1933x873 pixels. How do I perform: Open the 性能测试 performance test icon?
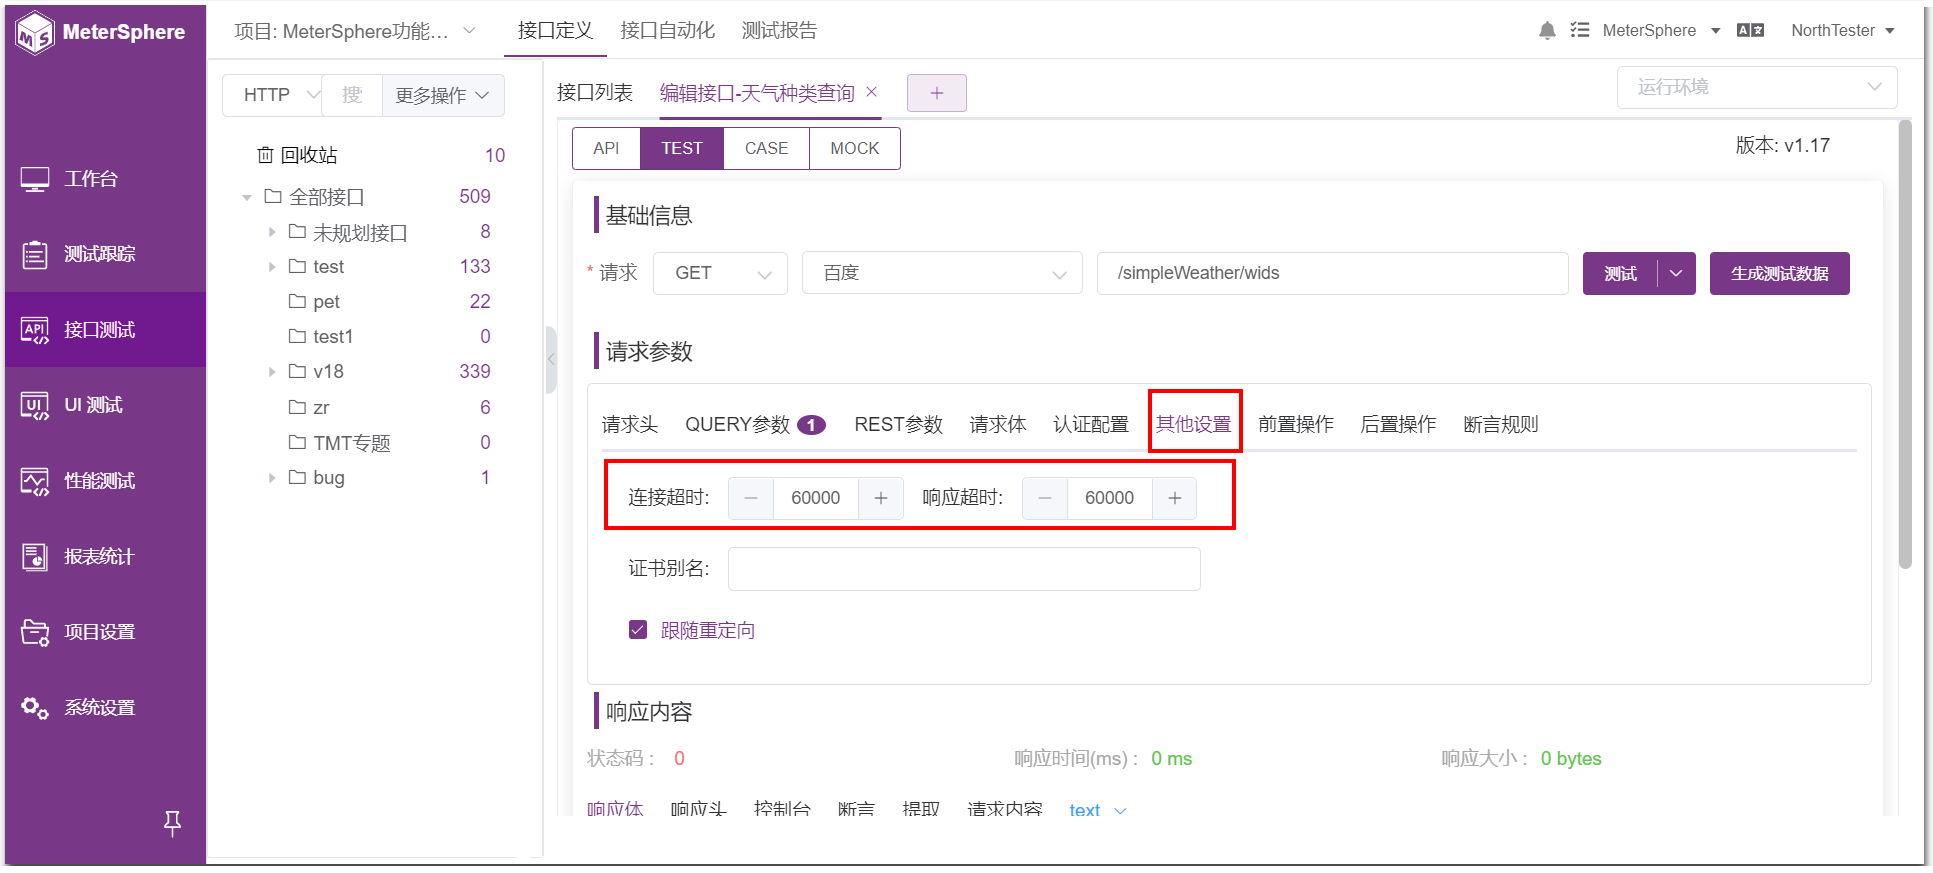coord(35,481)
